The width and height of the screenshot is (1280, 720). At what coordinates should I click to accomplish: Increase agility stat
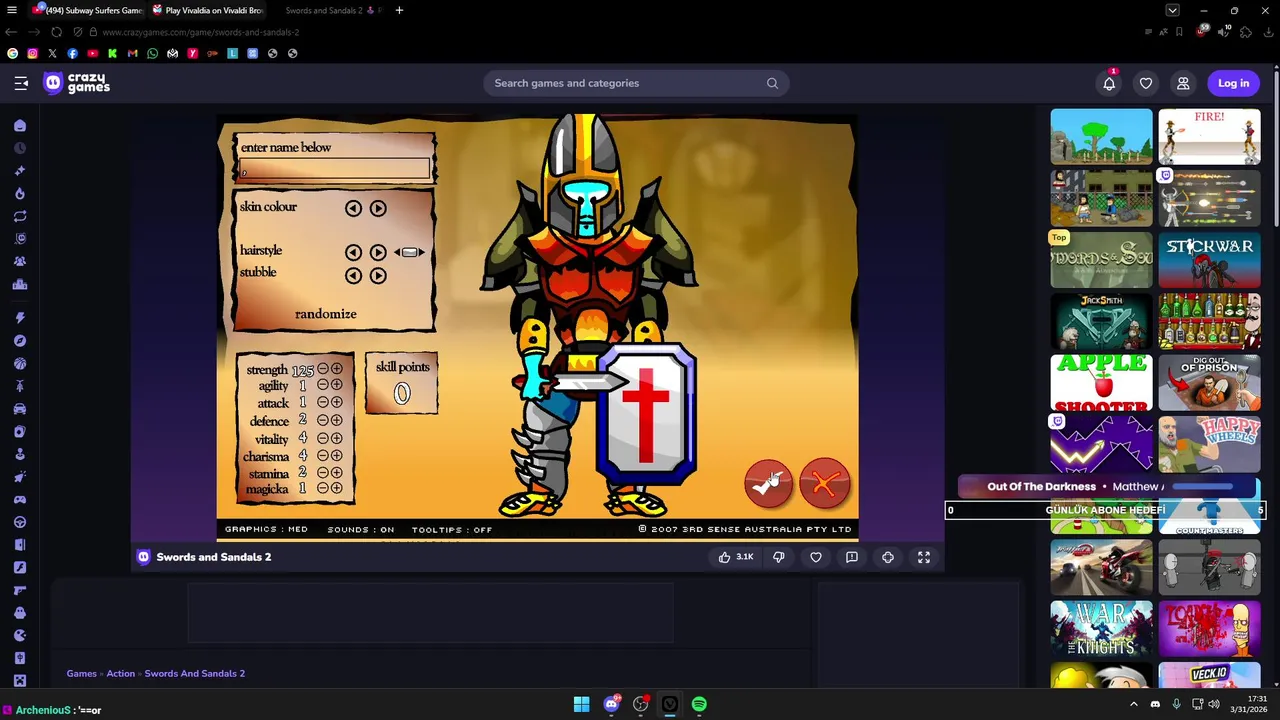tap(337, 385)
